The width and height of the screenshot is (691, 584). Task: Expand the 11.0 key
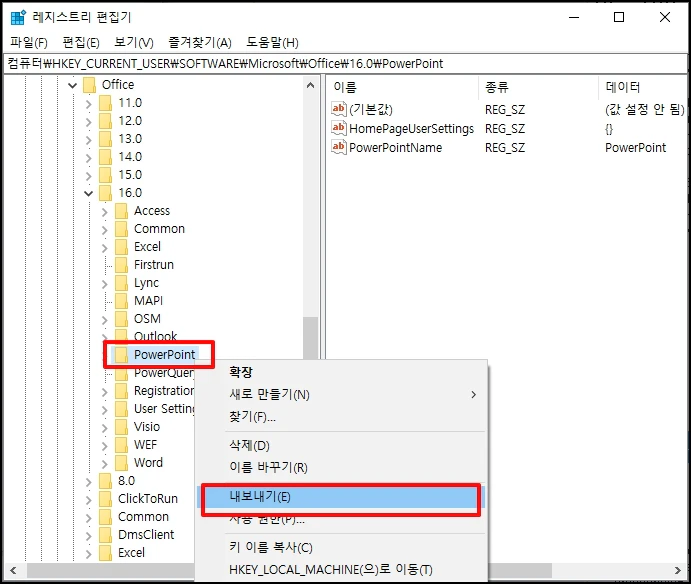coord(89,104)
